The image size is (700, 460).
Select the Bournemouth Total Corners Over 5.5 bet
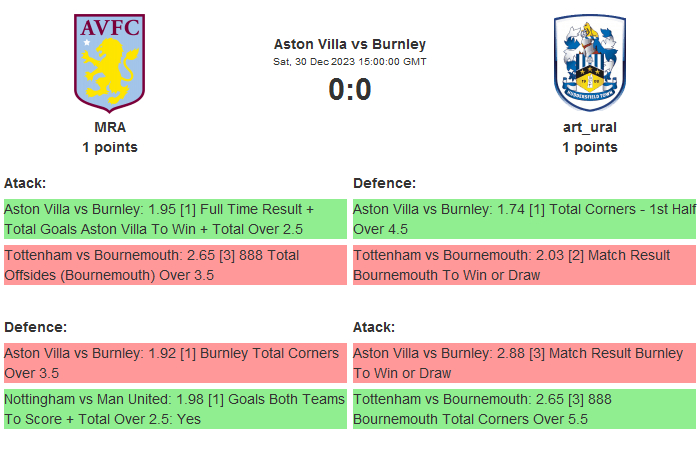click(x=524, y=409)
